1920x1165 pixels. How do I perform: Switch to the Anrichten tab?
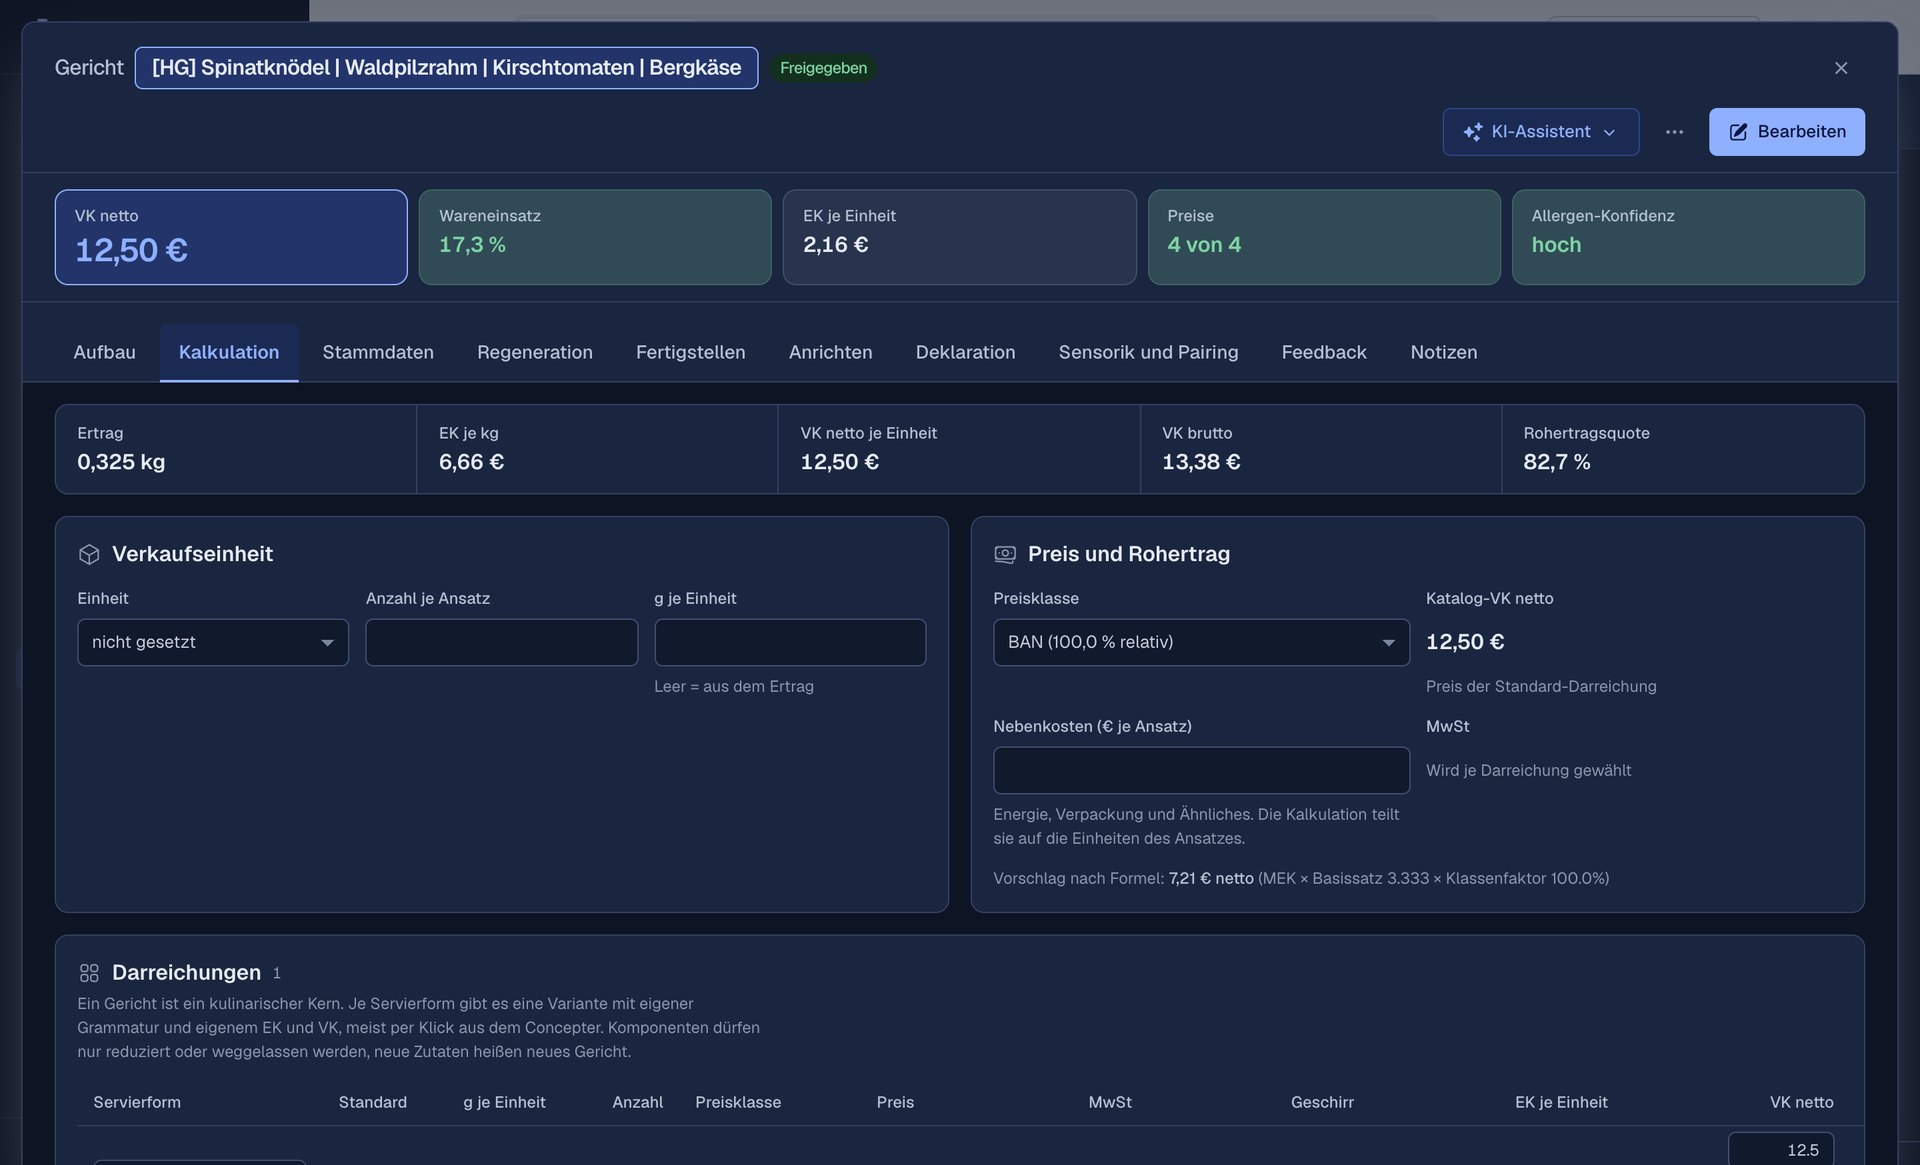pos(830,352)
